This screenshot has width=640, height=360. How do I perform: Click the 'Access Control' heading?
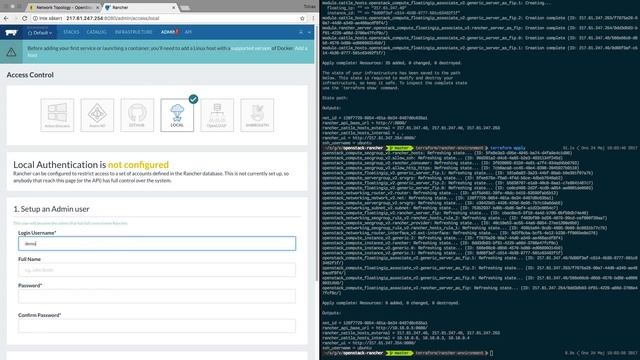click(30, 75)
